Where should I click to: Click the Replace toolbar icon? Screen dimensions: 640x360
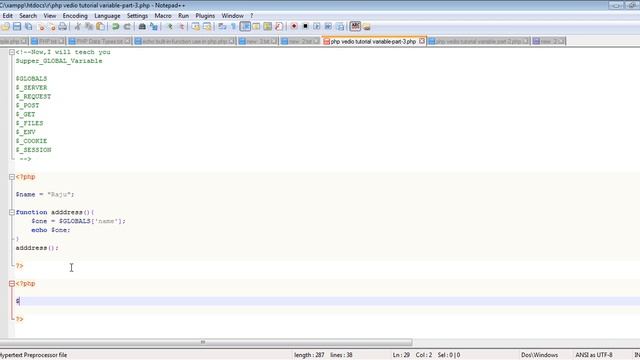pyautogui.click(x=154, y=27)
